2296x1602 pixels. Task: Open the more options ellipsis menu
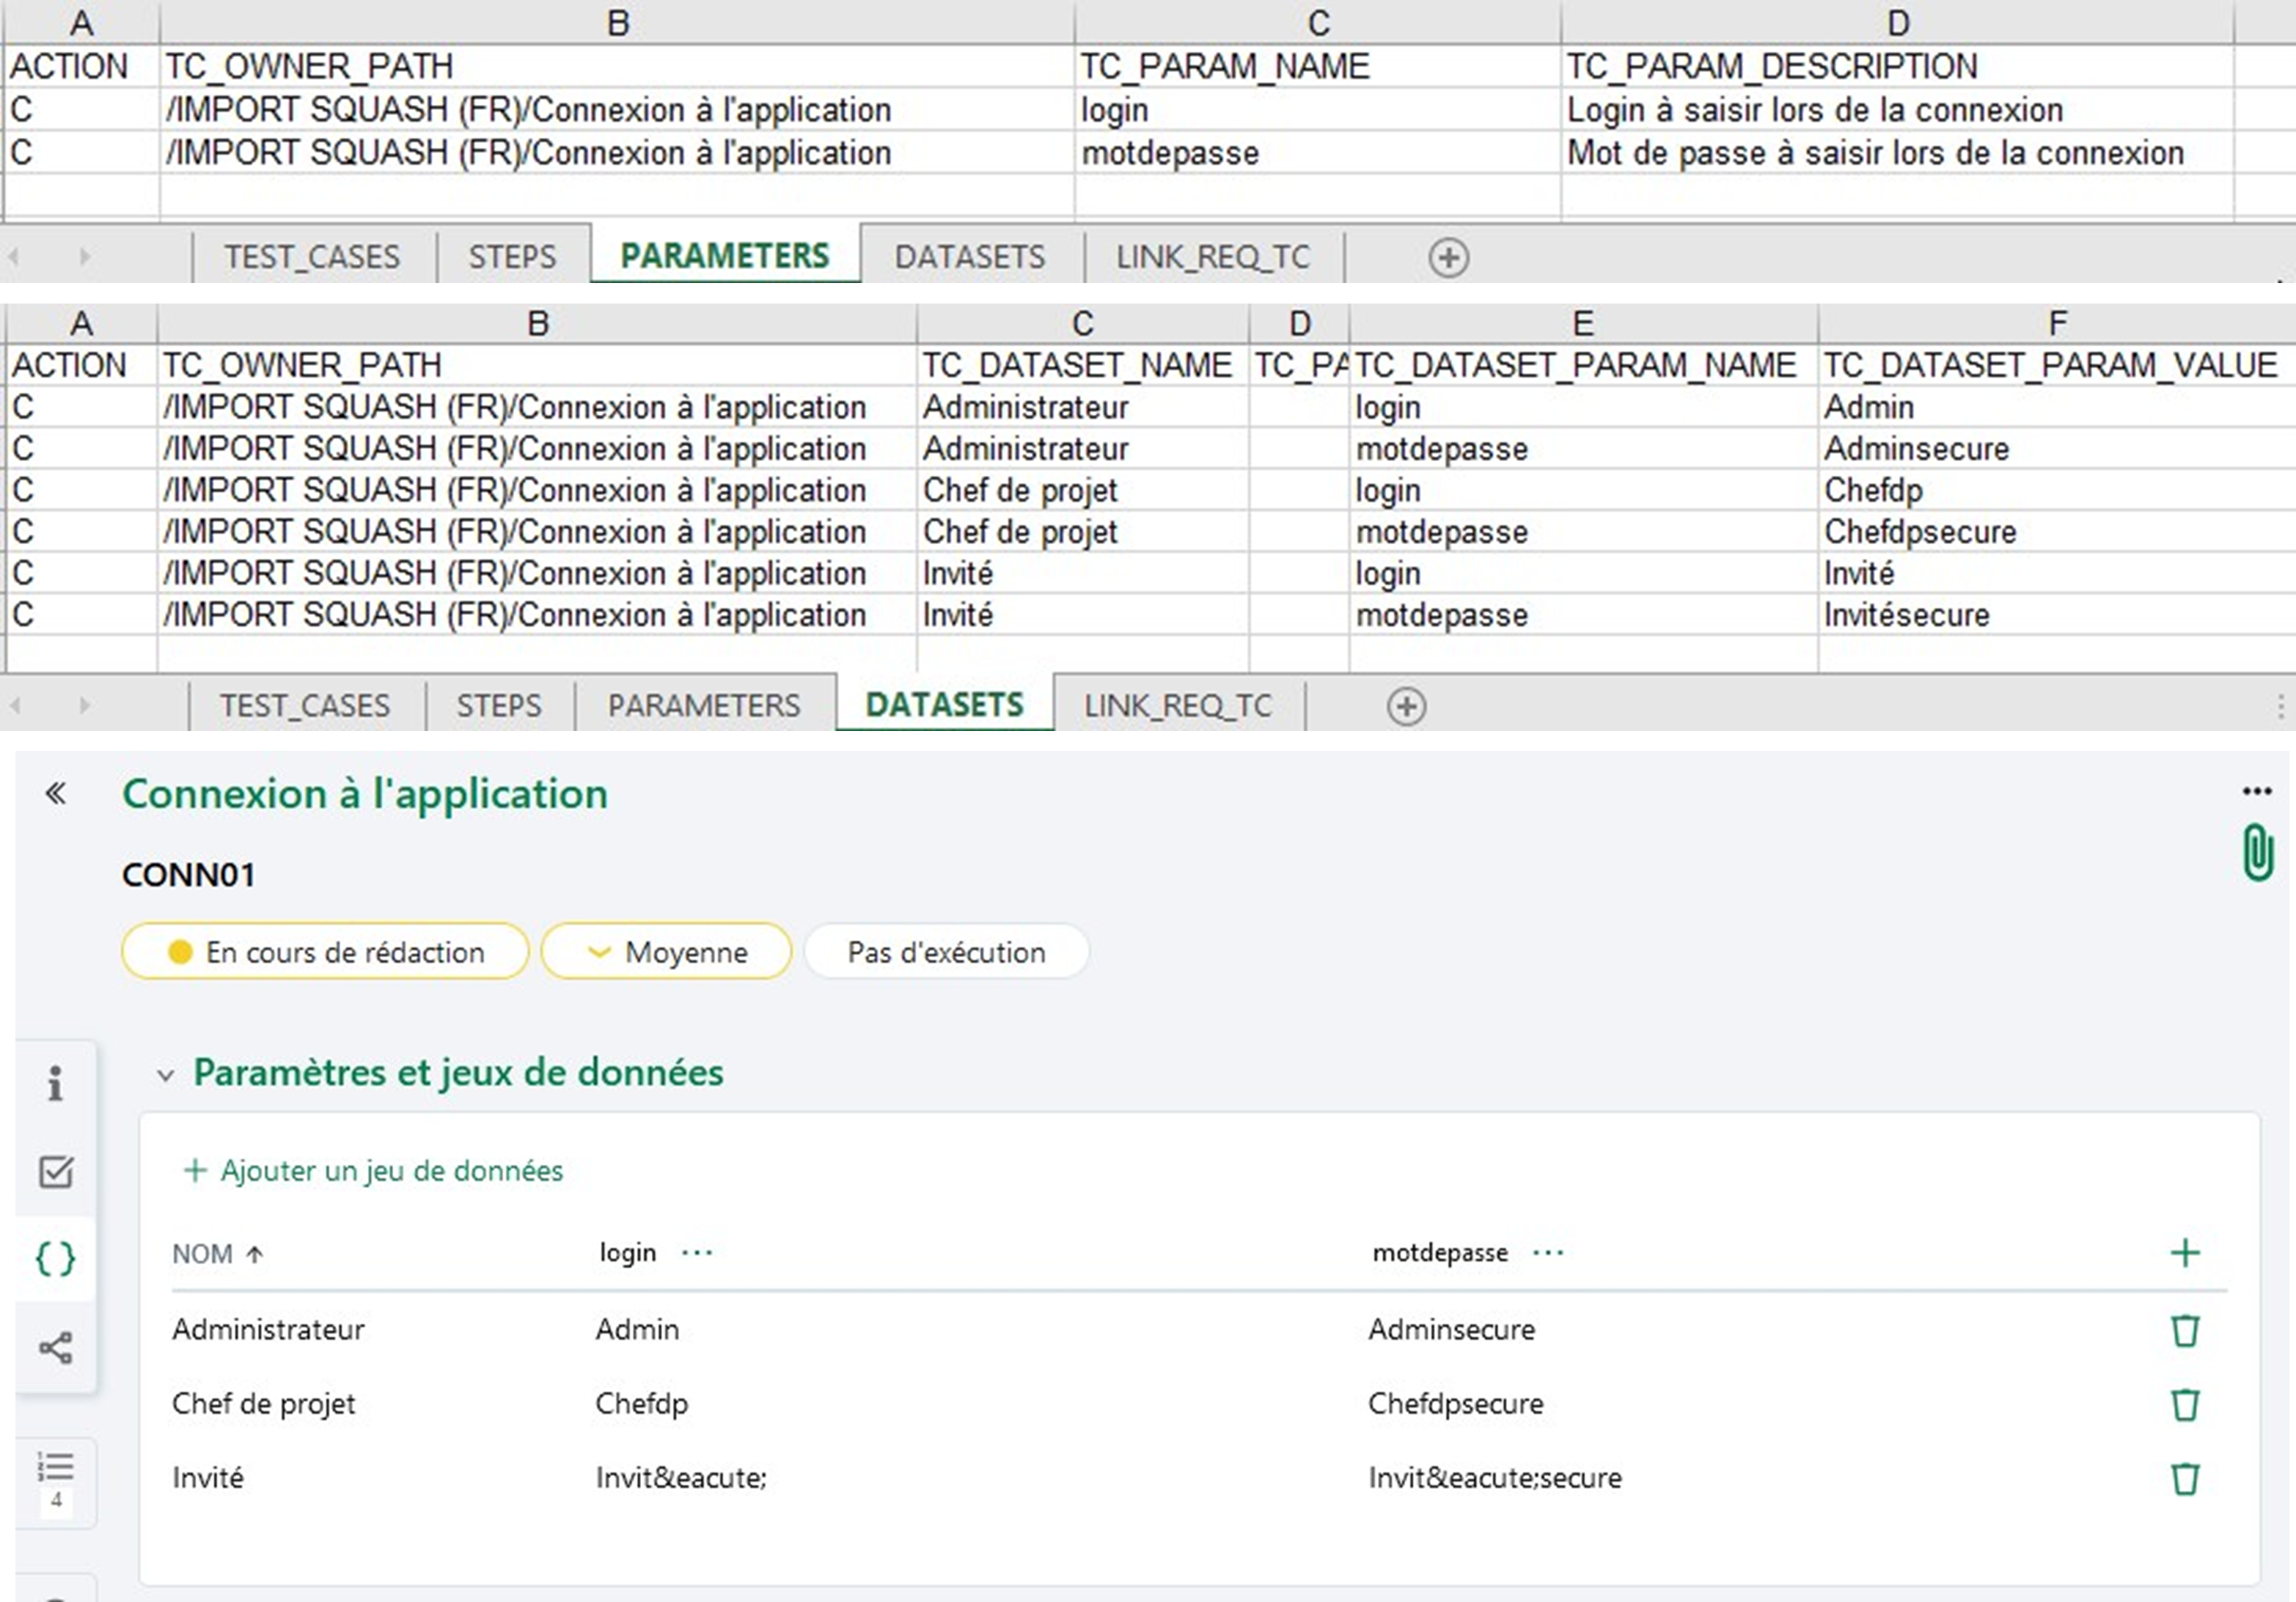click(x=2258, y=790)
